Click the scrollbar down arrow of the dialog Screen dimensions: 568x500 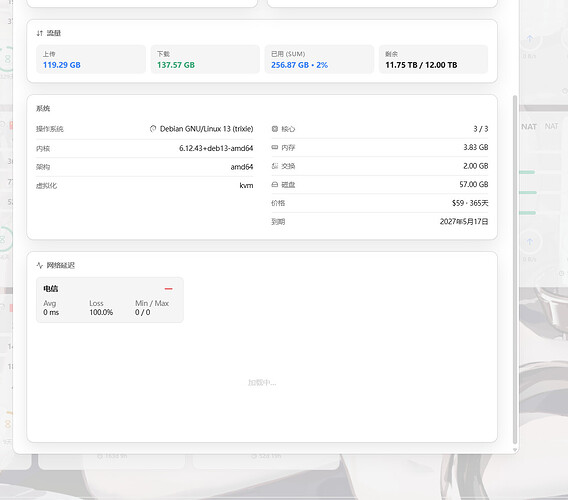tap(515, 450)
